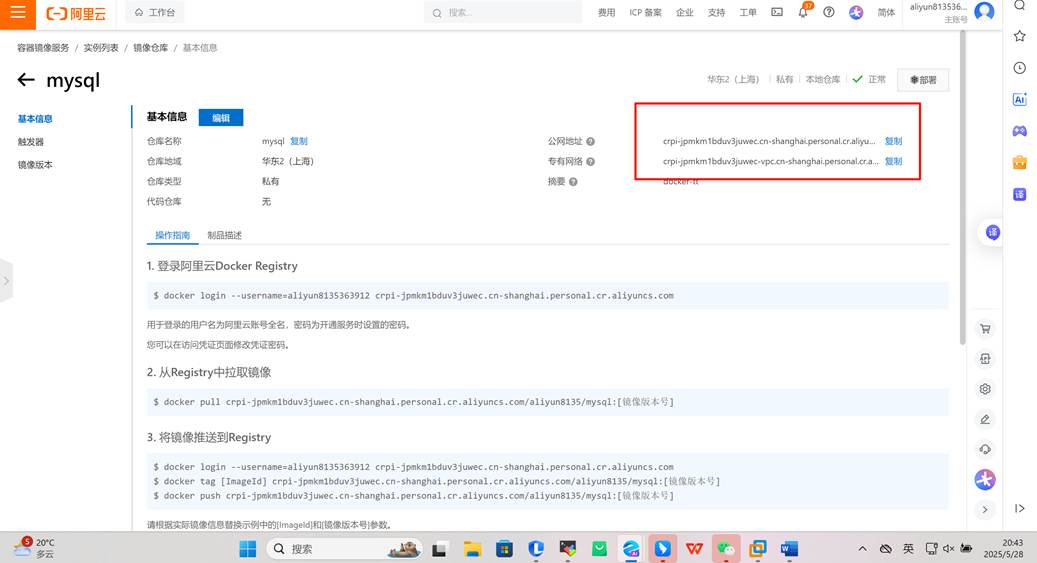Open Microsoft Word from taskbar
The image size is (1037, 563).
pos(789,548)
